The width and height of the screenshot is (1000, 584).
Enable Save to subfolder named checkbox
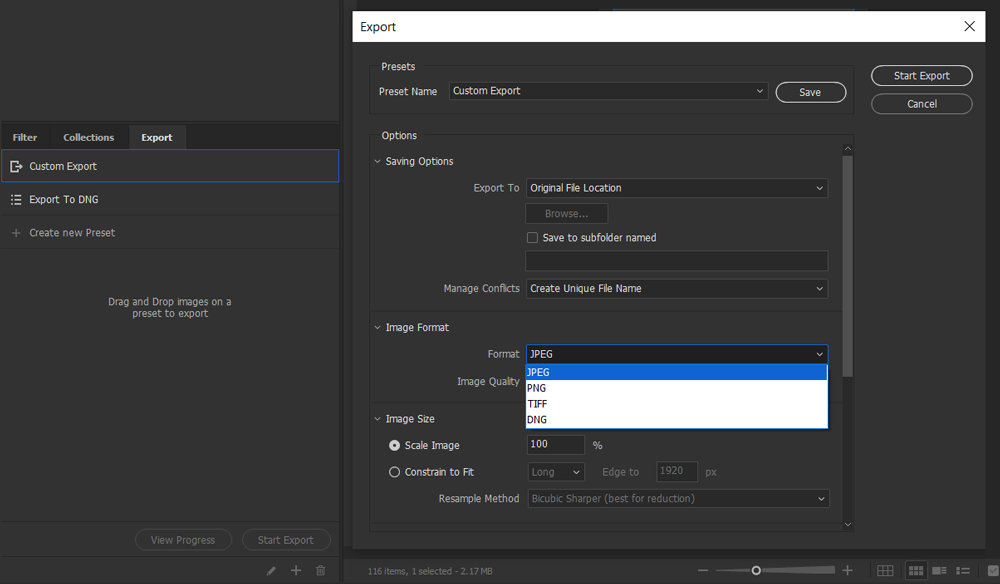coord(533,238)
